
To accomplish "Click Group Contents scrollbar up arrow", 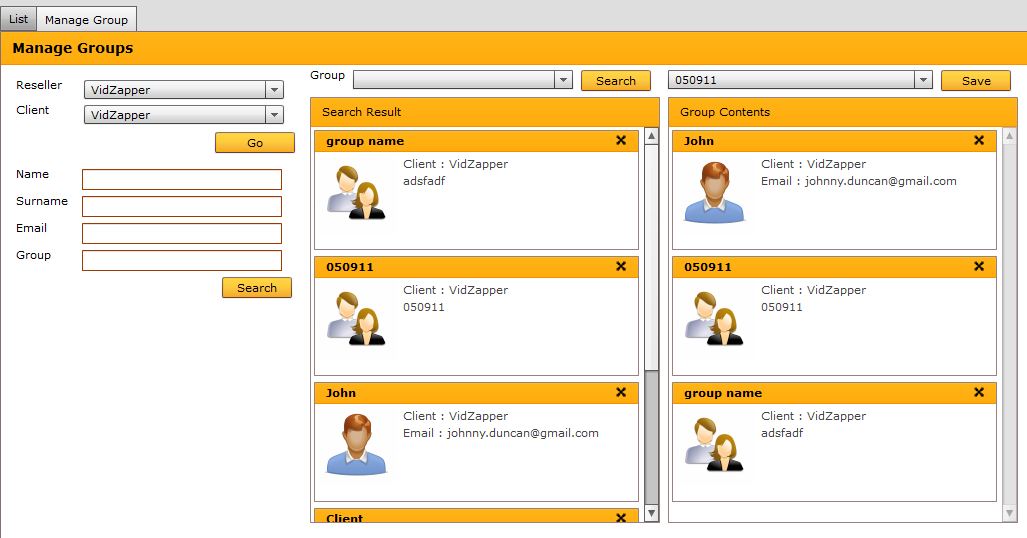I will point(1009,136).
